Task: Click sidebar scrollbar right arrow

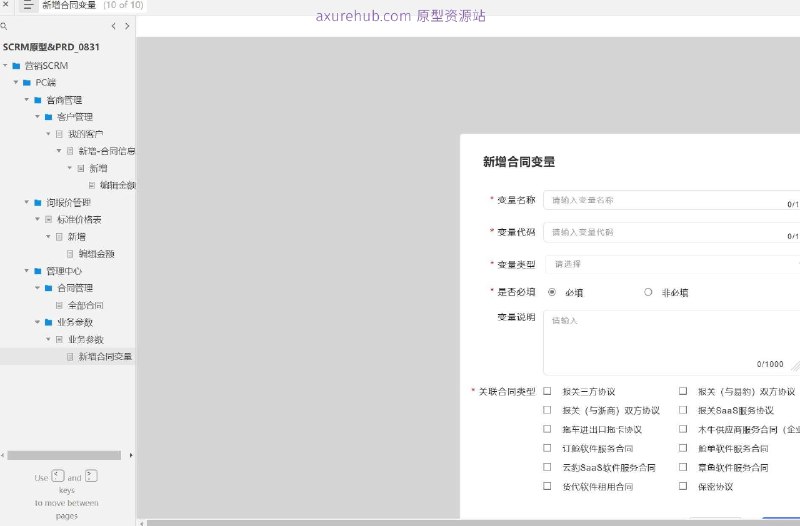Action: [x=131, y=455]
